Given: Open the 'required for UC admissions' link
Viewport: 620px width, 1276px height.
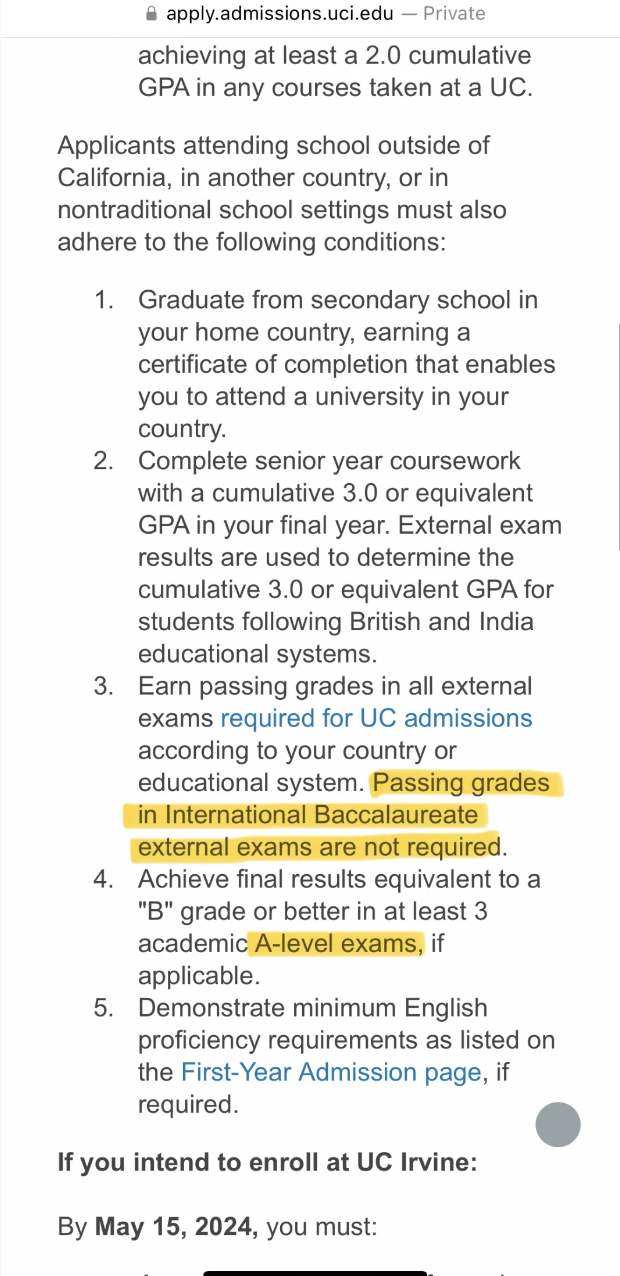Looking at the screenshot, I should coord(376,718).
